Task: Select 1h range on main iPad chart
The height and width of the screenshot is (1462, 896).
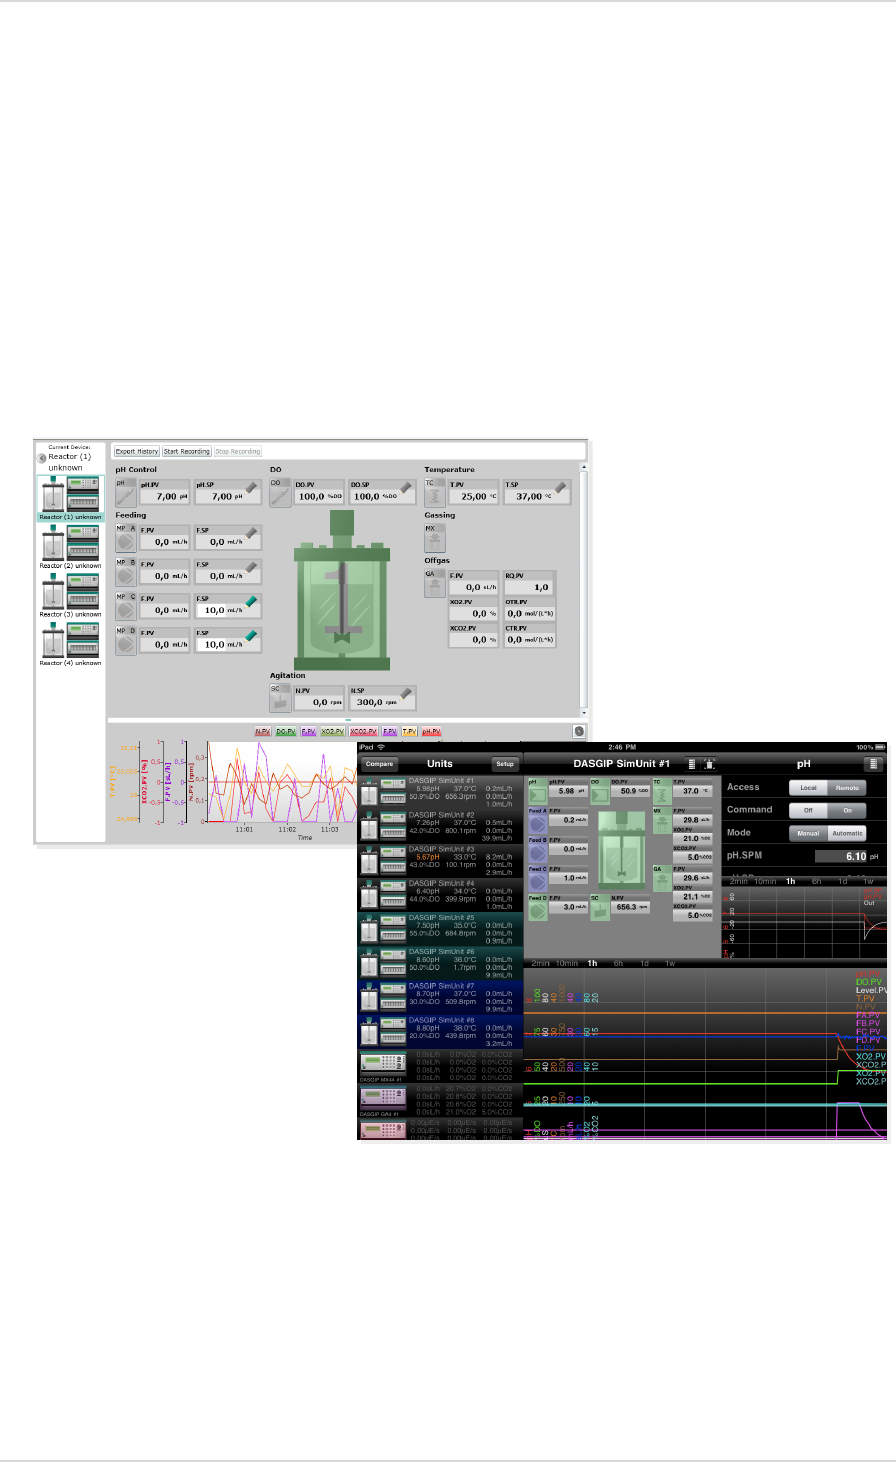Action: pos(593,964)
